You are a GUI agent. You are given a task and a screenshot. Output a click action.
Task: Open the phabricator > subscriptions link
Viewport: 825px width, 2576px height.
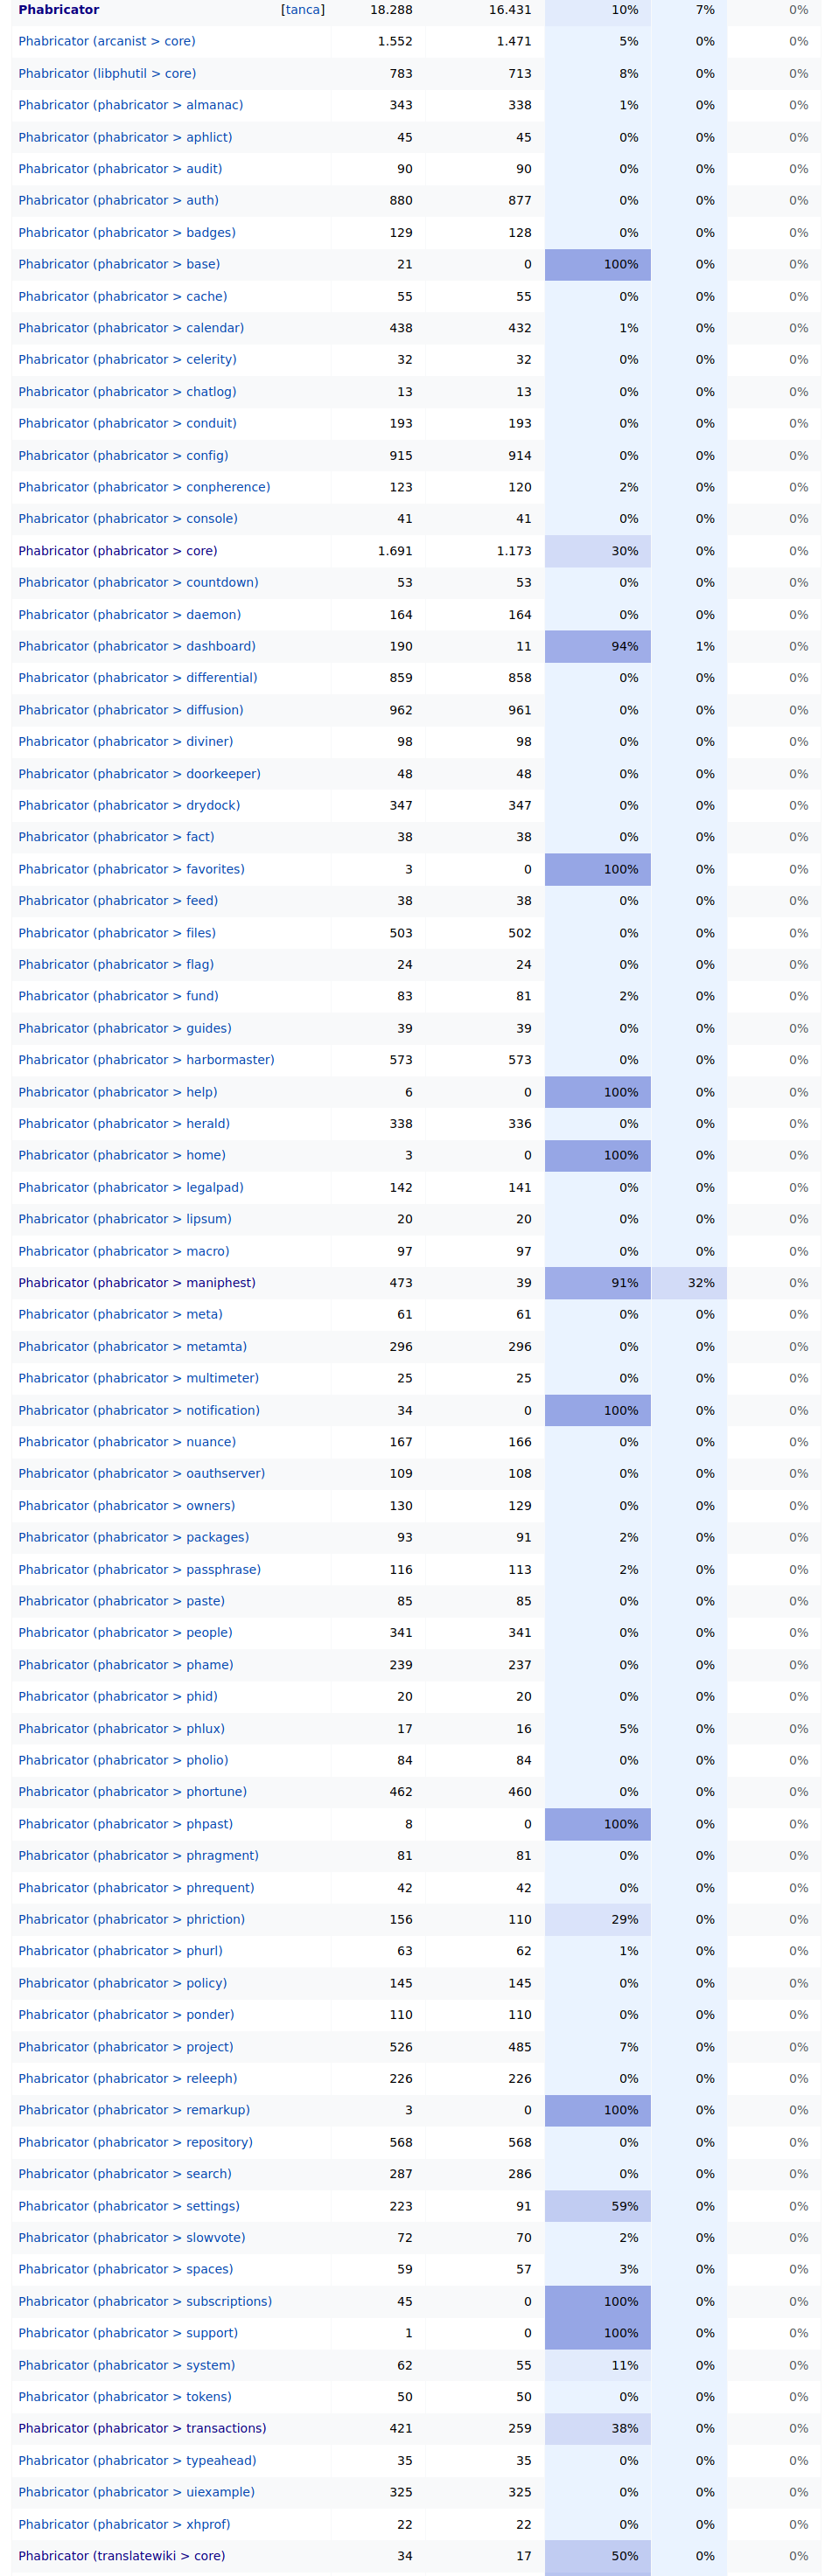[145, 2302]
